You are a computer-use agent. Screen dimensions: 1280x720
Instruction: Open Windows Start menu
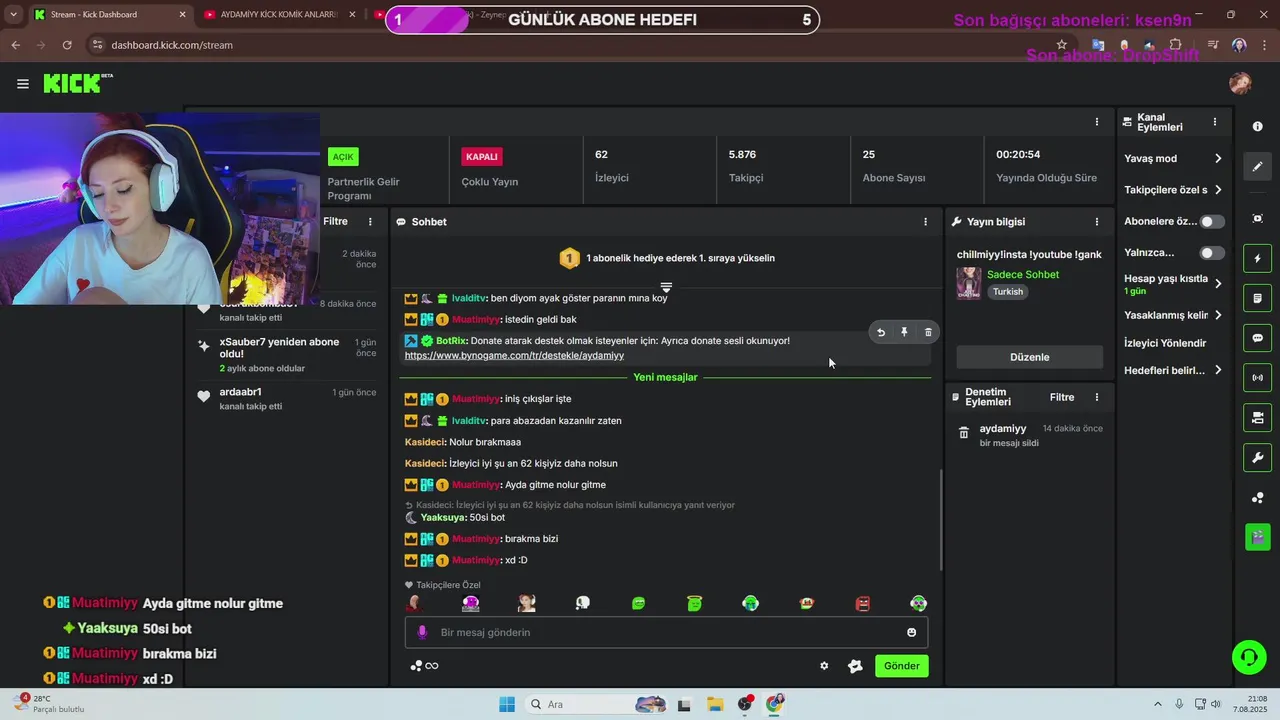(x=506, y=704)
